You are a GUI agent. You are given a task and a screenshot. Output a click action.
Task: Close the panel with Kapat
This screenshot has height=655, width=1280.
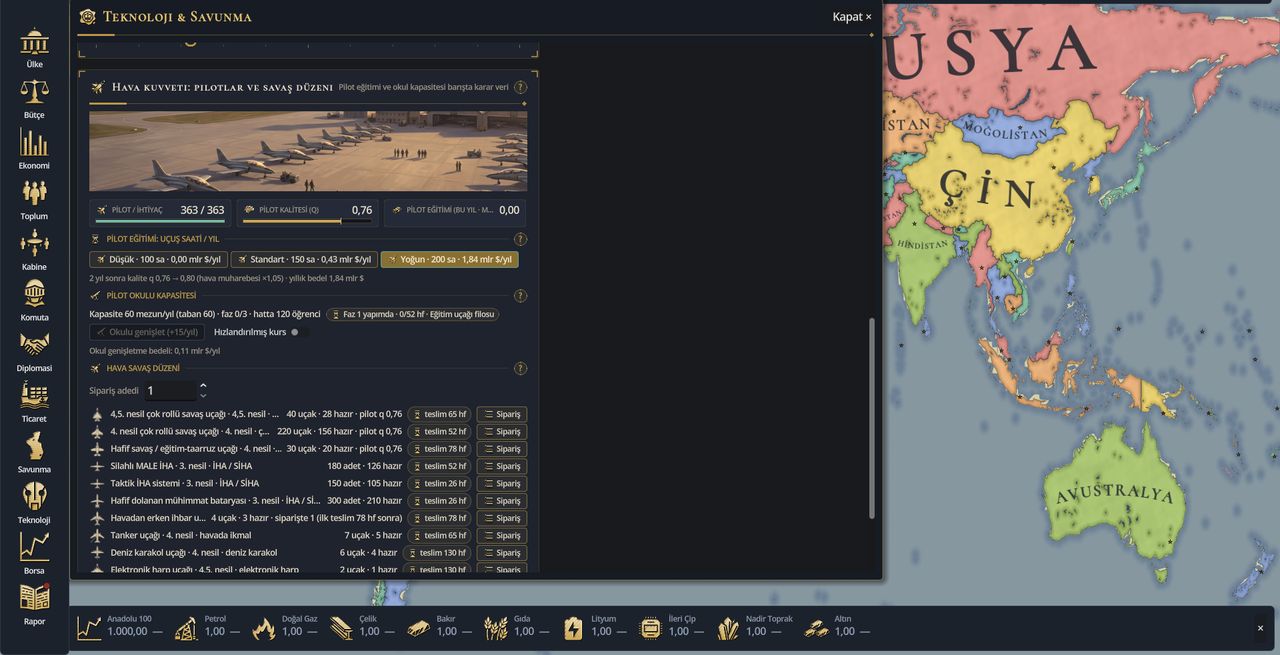pos(852,17)
